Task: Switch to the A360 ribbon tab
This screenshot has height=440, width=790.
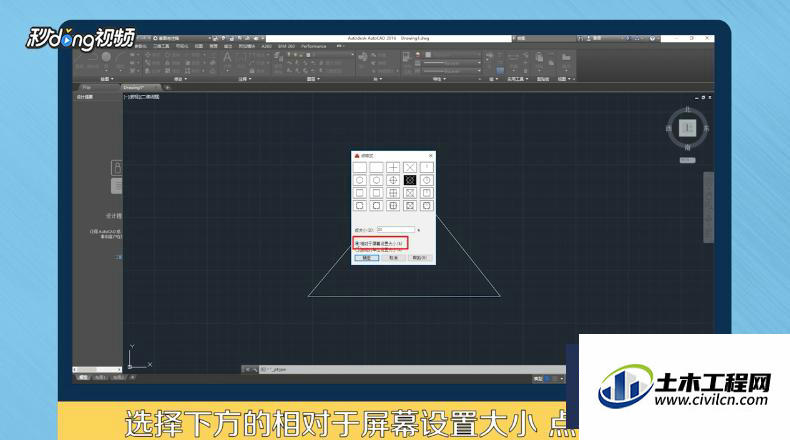Action: coord(266,46)
